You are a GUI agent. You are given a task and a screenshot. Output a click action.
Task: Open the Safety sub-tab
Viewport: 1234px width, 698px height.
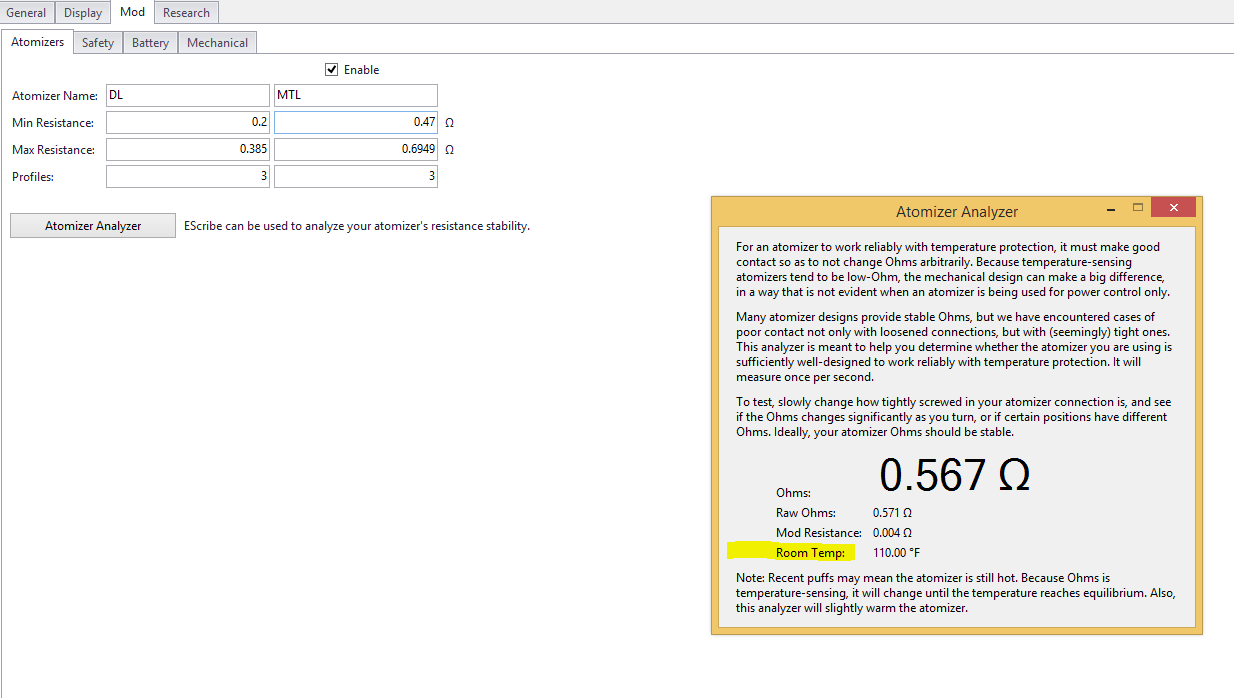pyautogui.click(x=98, y=43)
